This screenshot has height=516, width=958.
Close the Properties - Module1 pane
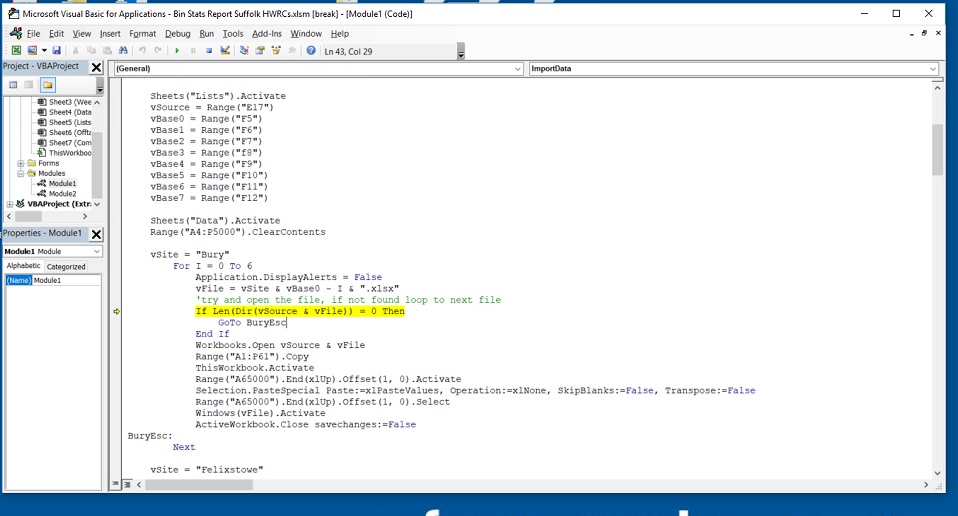[x=96, y=234]
